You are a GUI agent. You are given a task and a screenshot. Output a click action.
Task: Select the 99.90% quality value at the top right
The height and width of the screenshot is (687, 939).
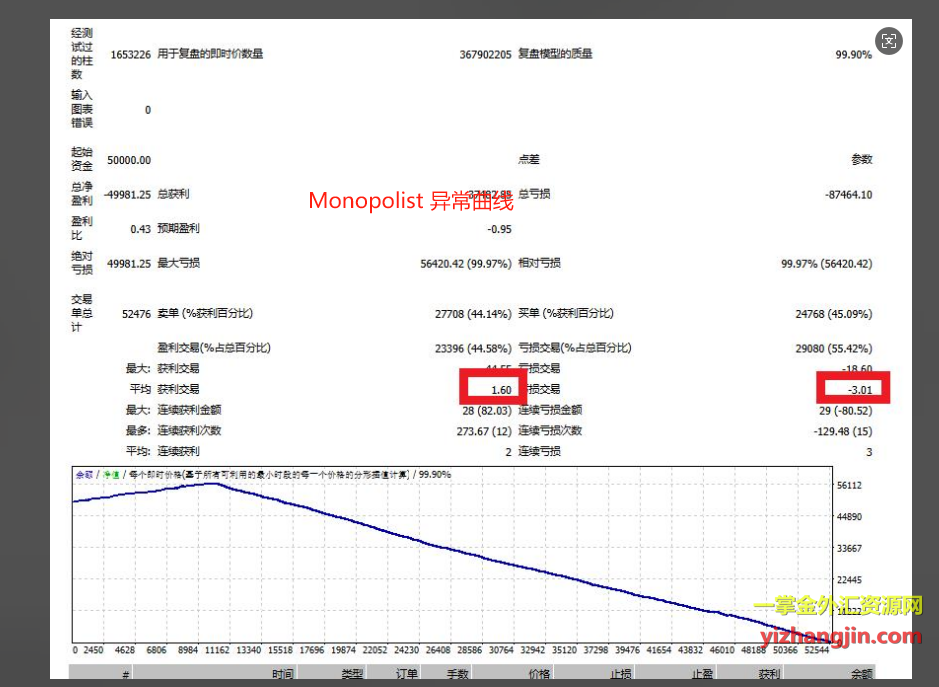coord(853,55)
